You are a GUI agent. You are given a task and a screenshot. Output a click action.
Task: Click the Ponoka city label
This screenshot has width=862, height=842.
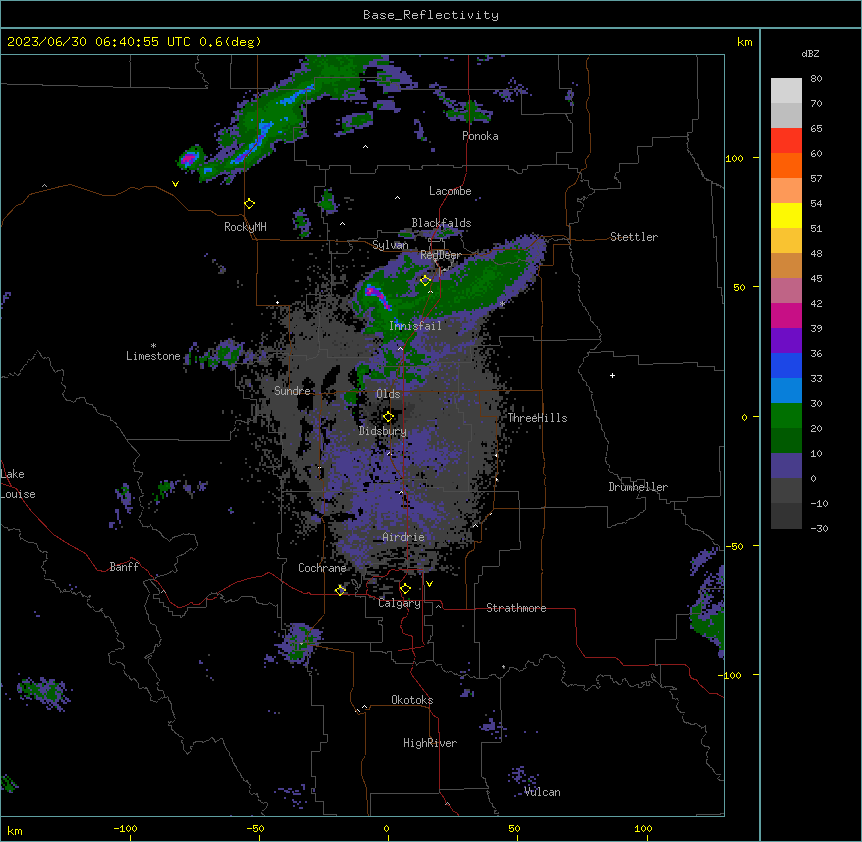click(x=480, y=136)
